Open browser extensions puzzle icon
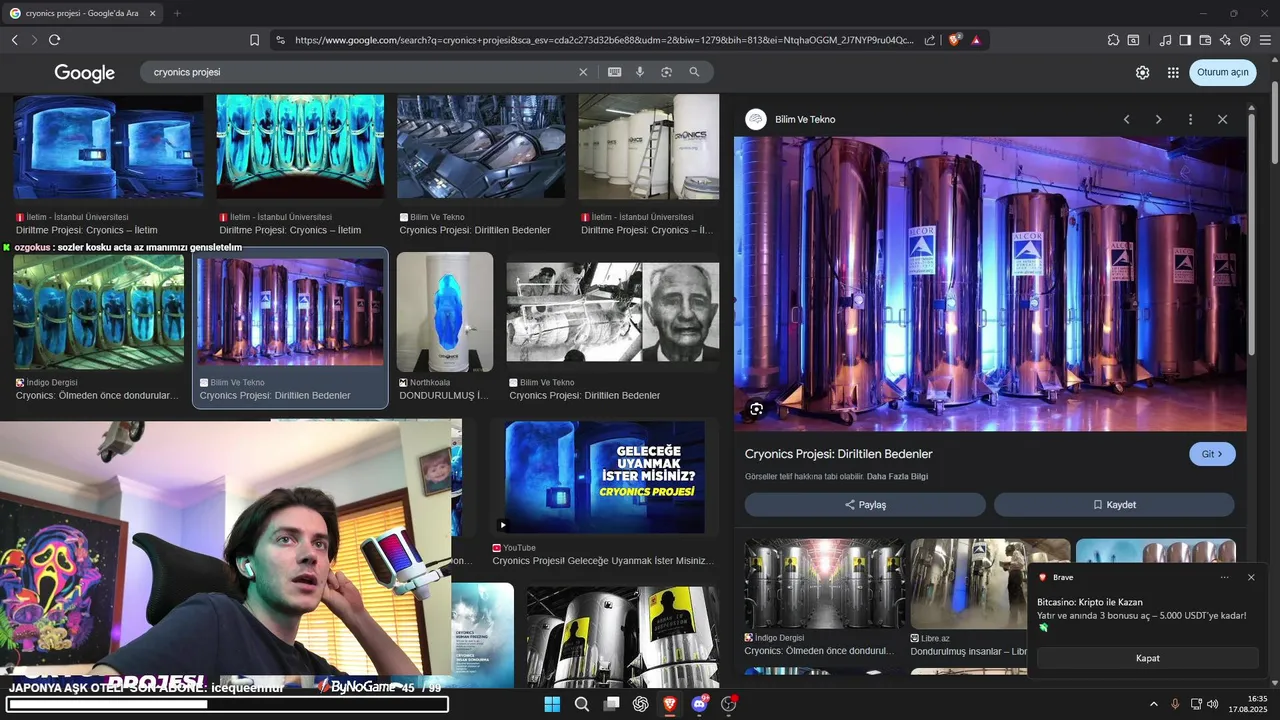 (1113, 40)
